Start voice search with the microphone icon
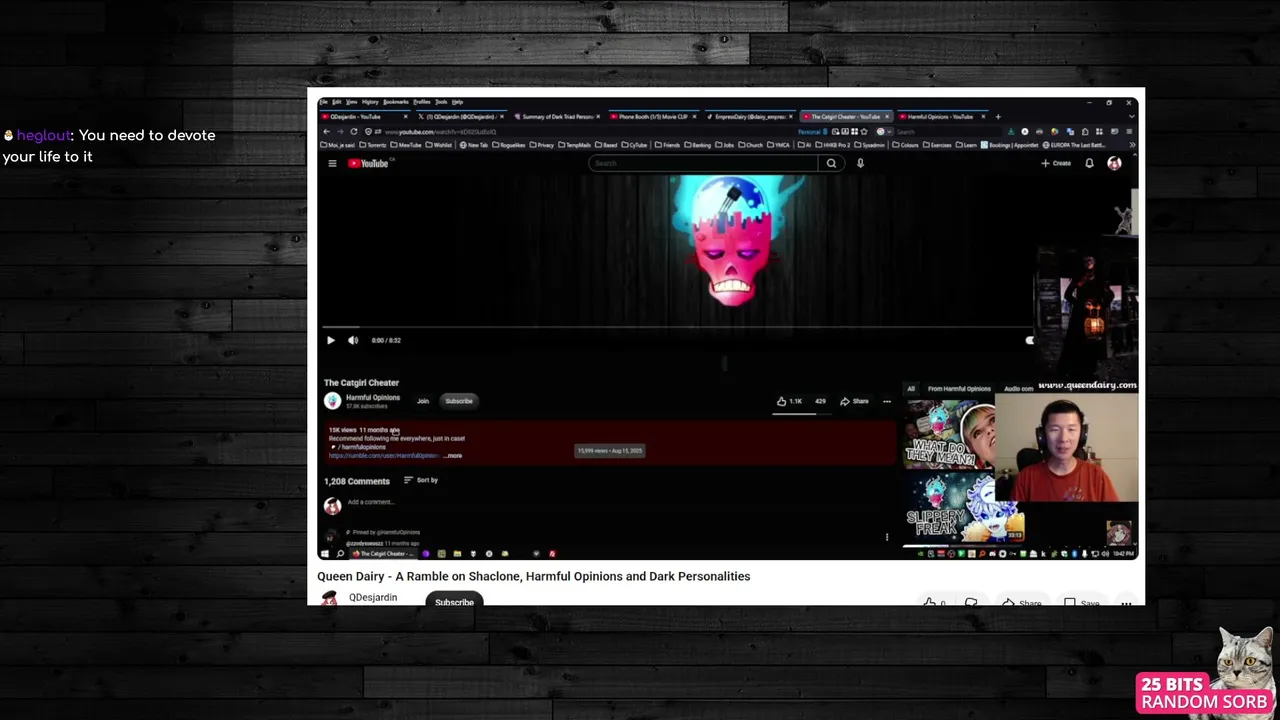Screen dimensions: 1280x720 (860, 163)
